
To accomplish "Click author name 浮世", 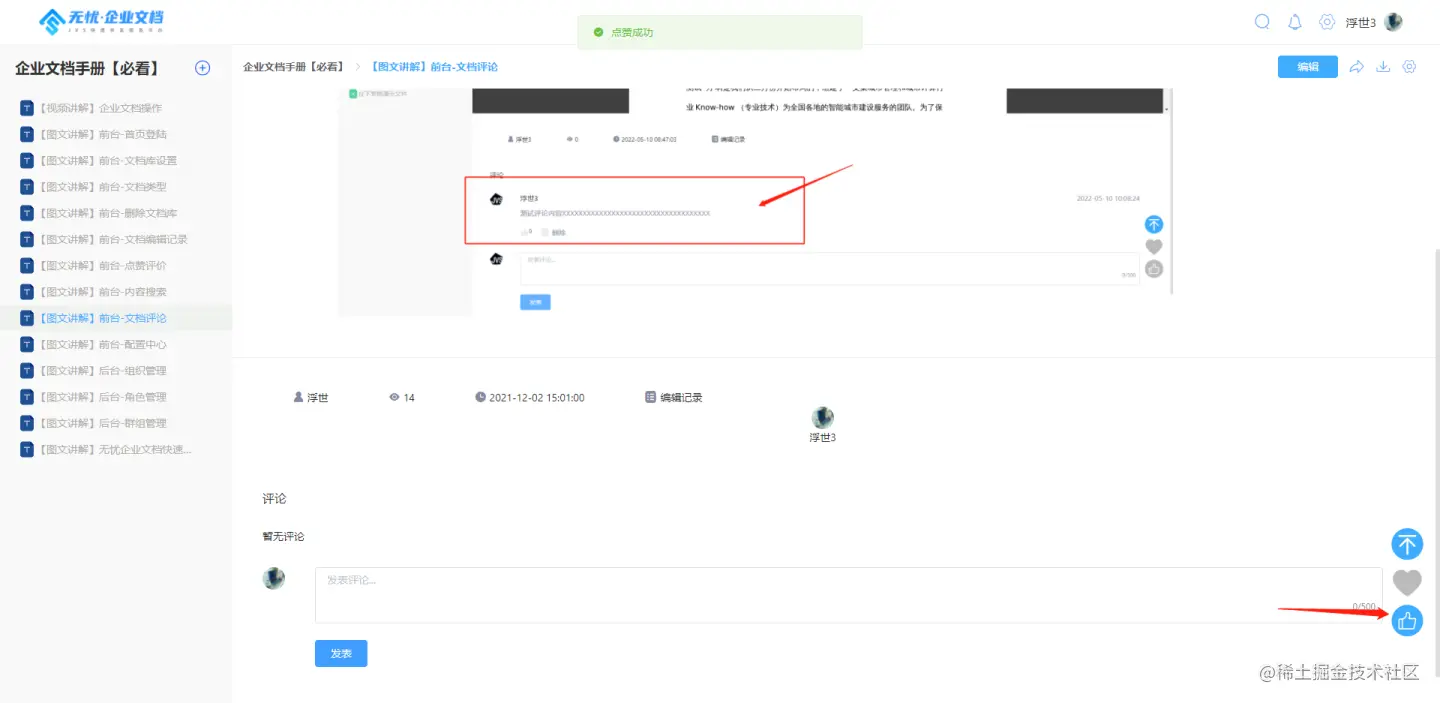I will point(317,397).
